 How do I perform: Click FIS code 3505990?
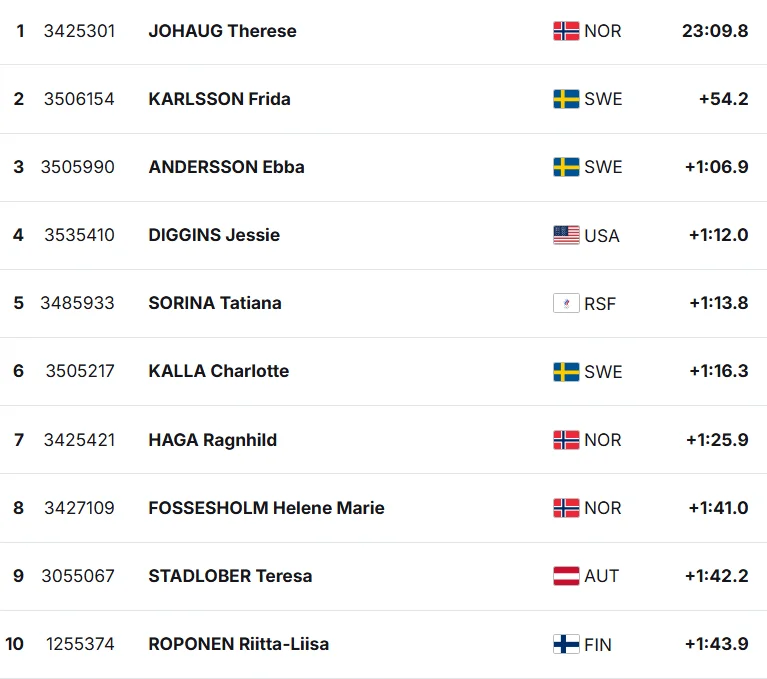(78, 167)
